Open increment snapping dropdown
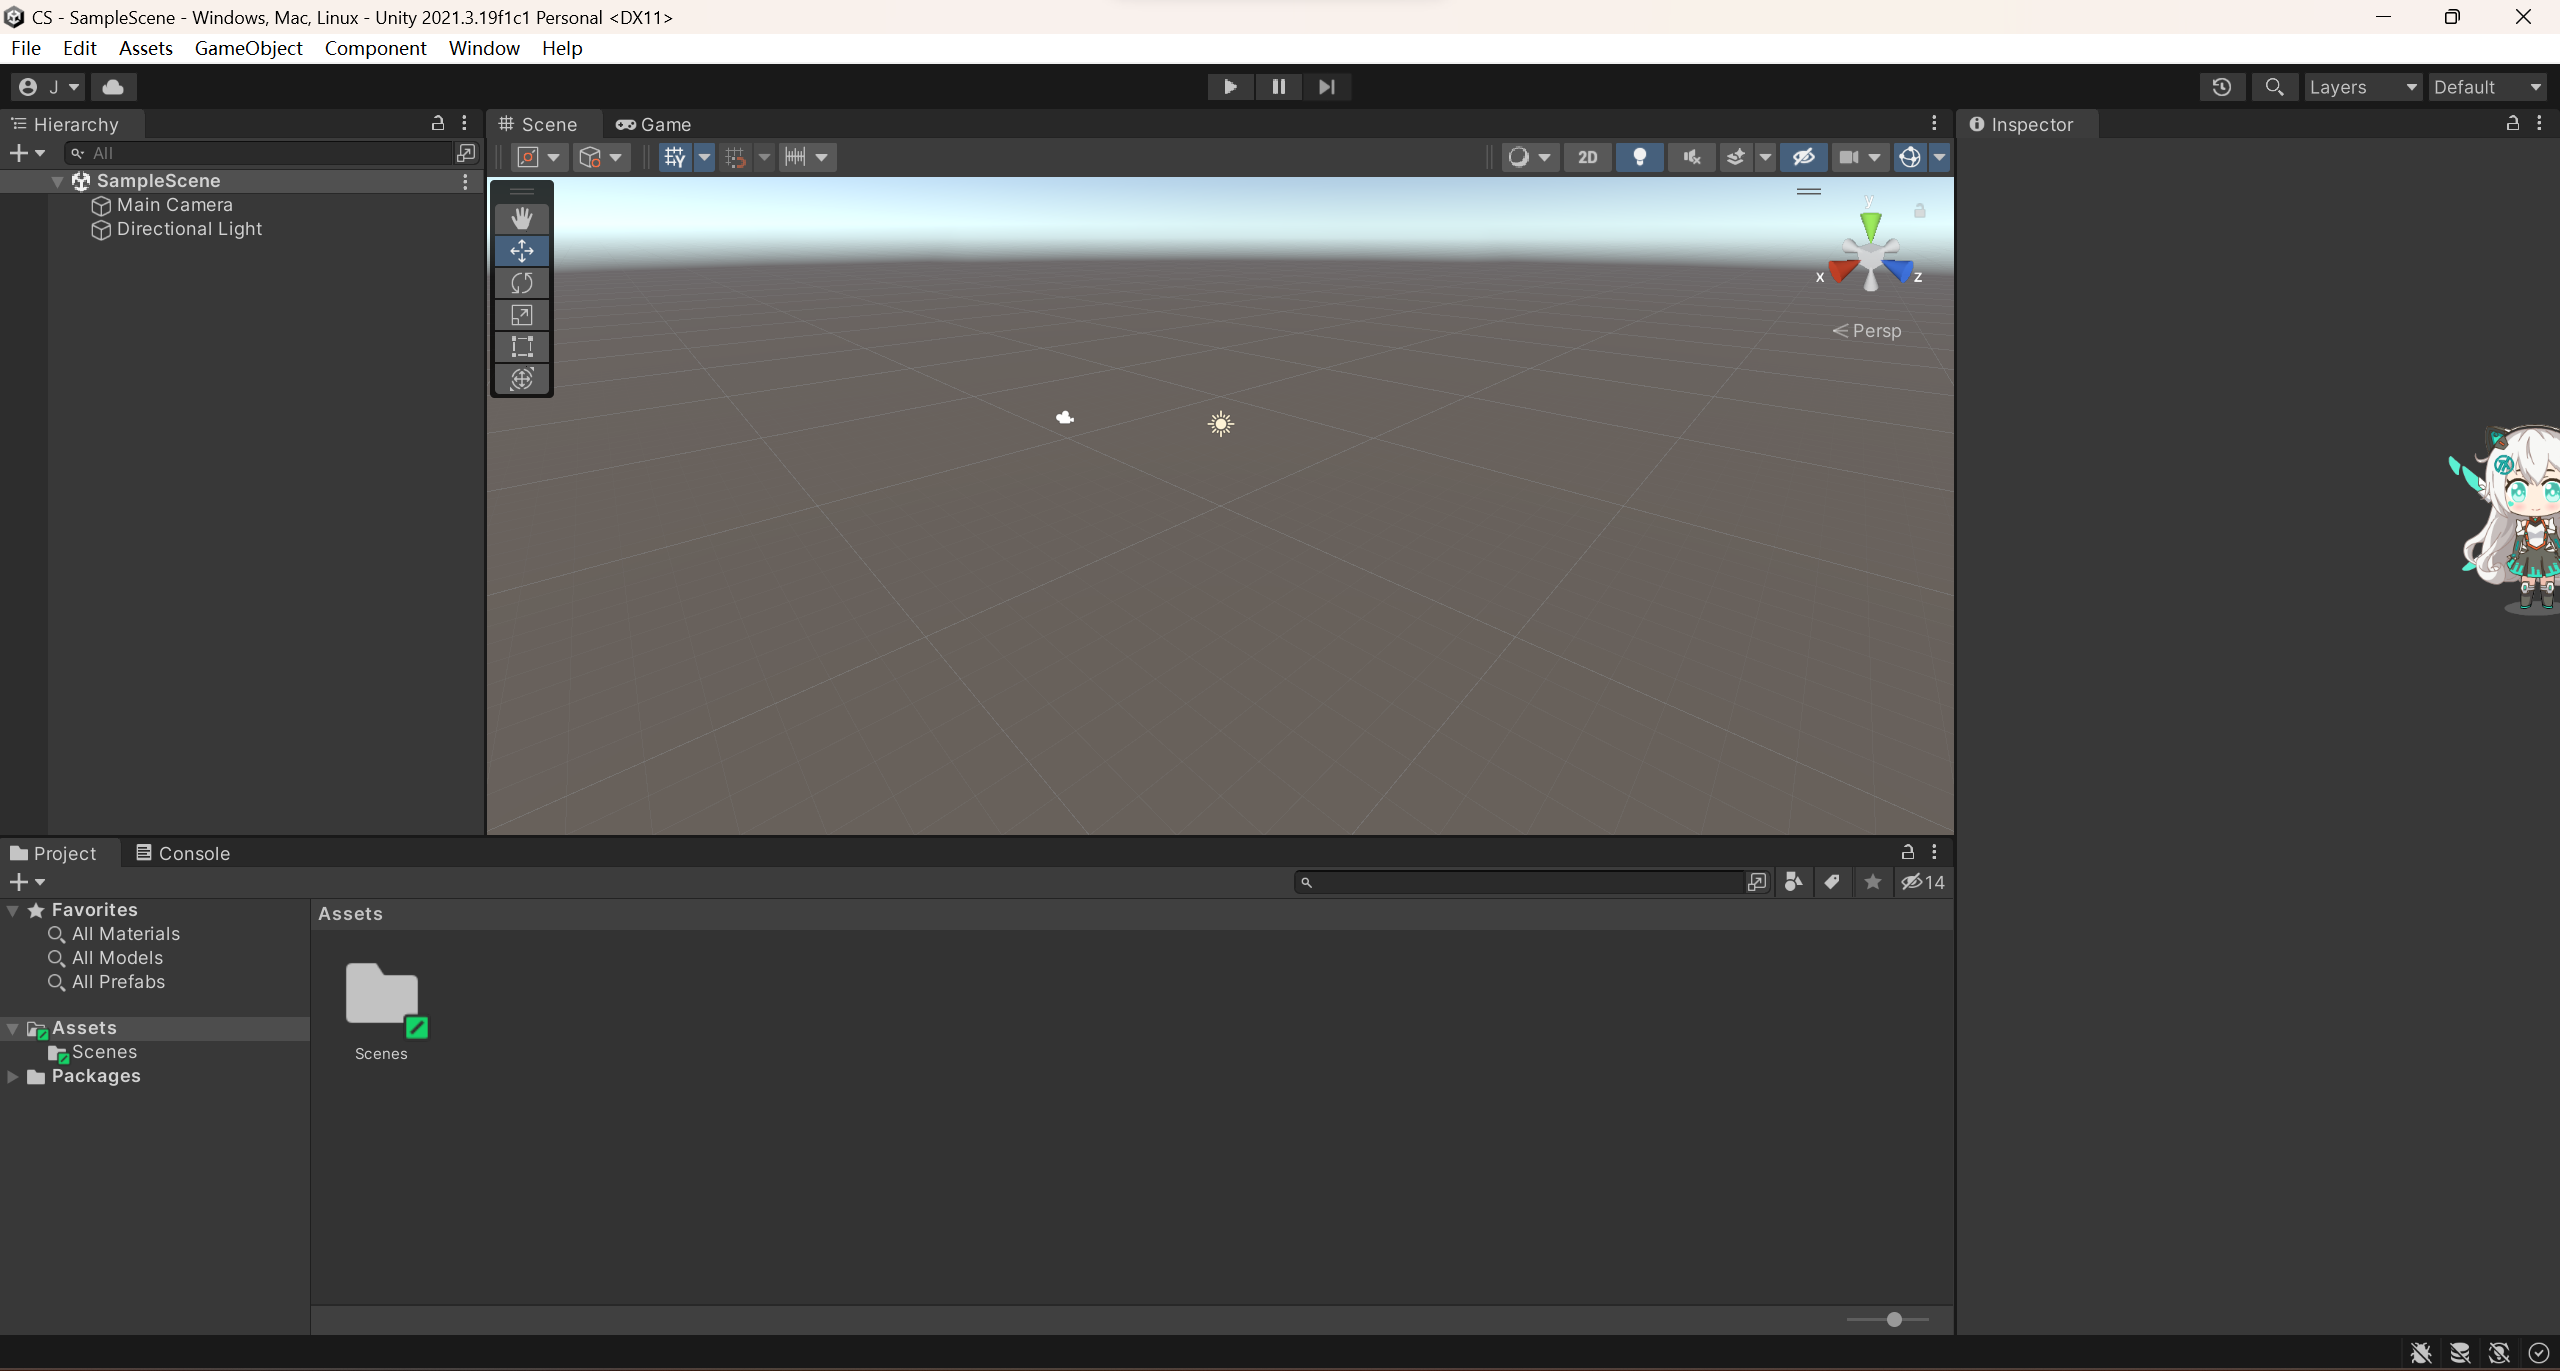 click(806, 157)
